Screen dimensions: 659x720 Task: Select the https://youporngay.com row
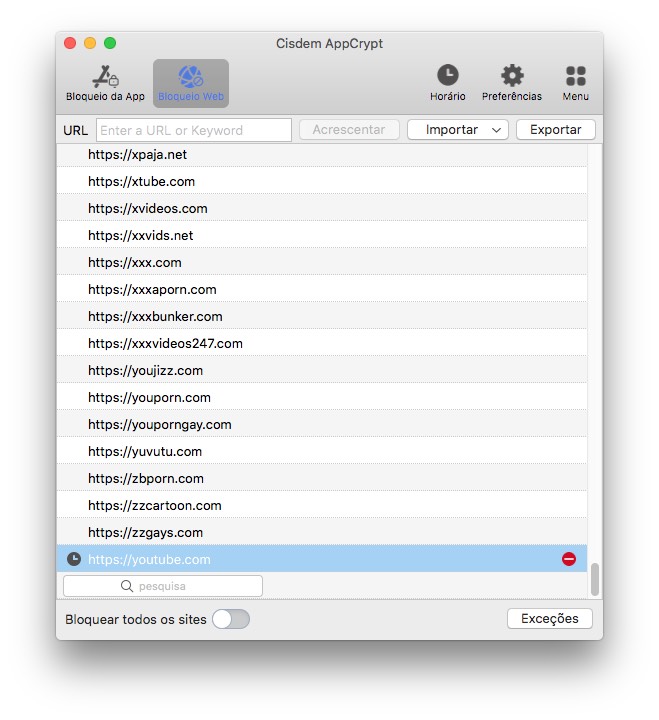(x=321, y=425)
